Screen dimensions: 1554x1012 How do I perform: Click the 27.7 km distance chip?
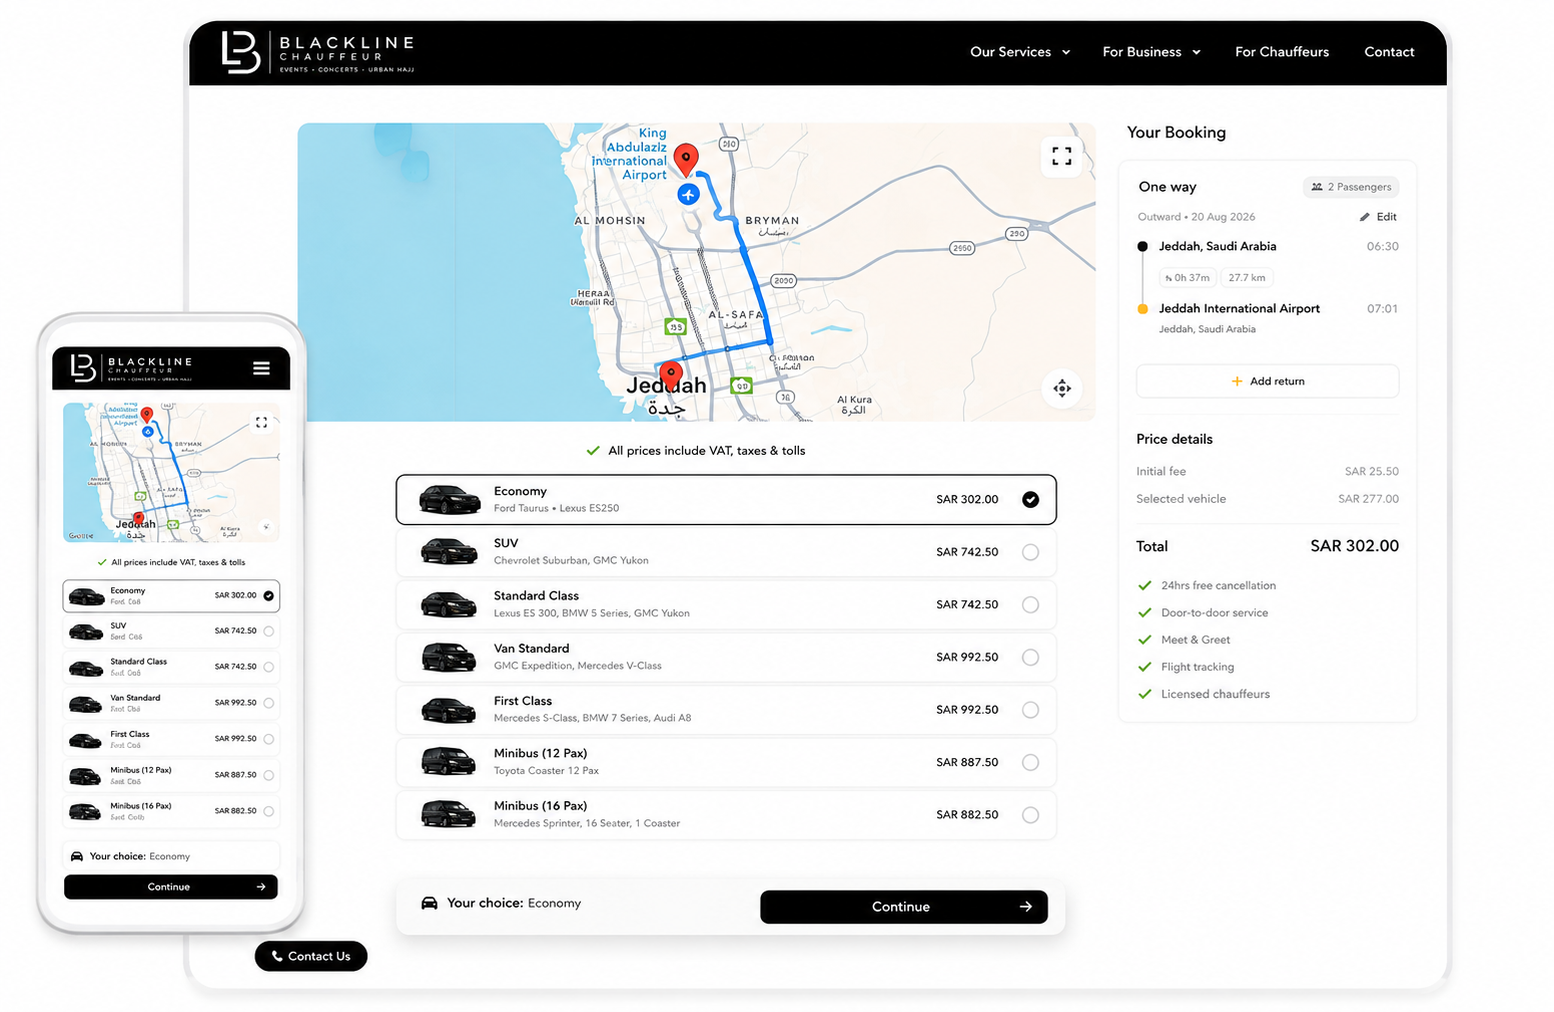pyautogui.click(x=1247, y=278)
